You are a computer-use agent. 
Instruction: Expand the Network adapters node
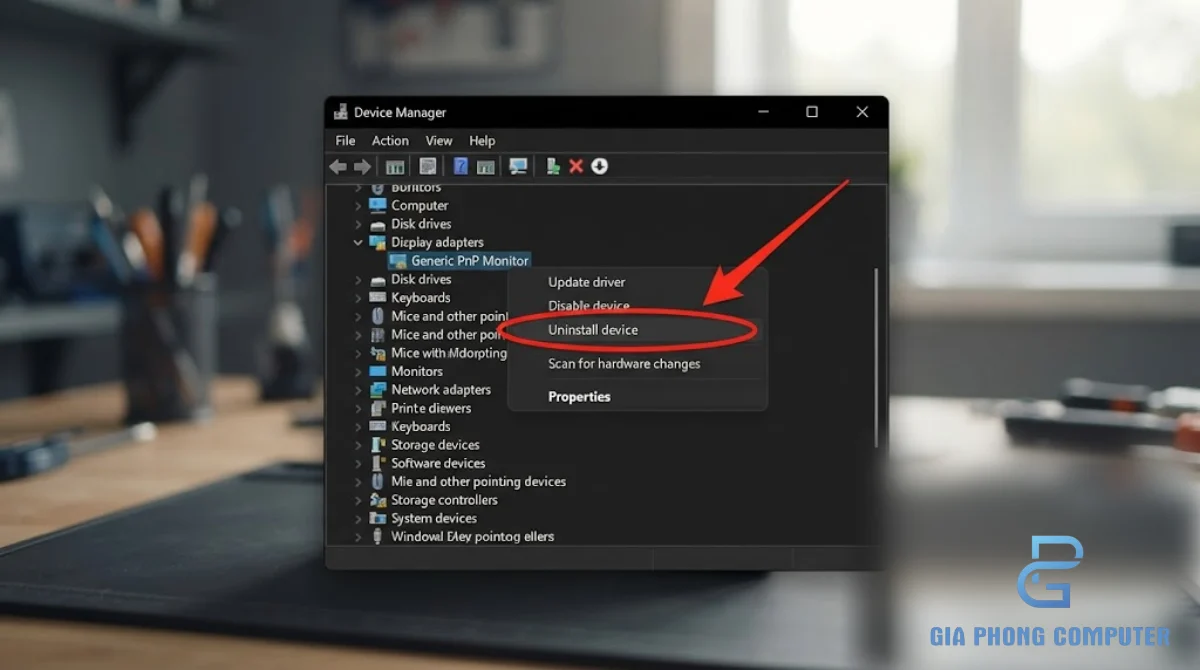tap(359, 390)
